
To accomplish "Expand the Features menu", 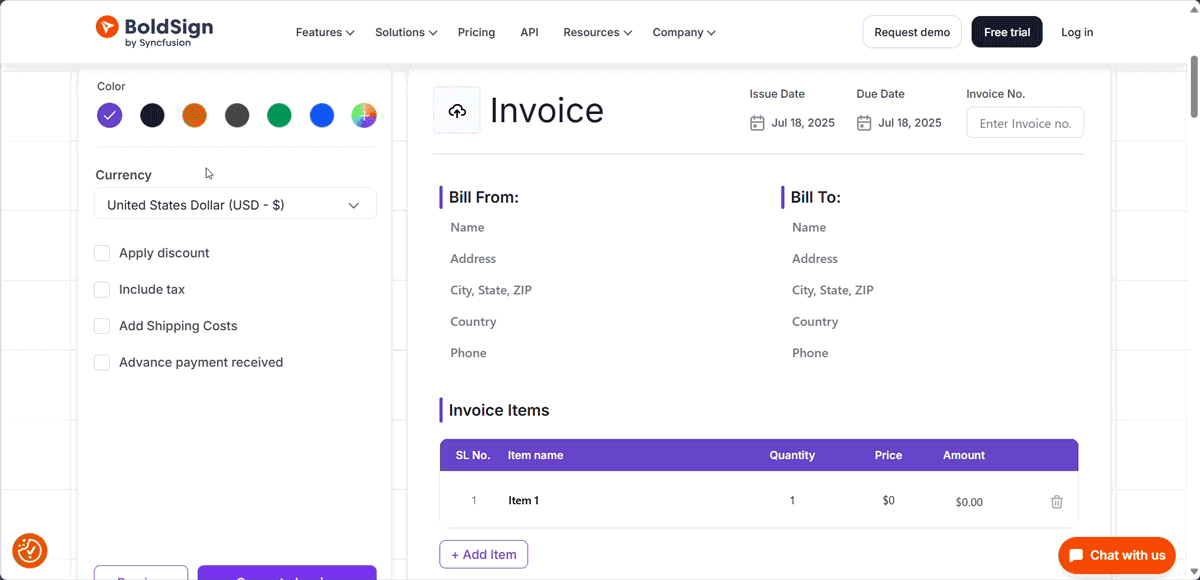I will click(x=325, y=32).
